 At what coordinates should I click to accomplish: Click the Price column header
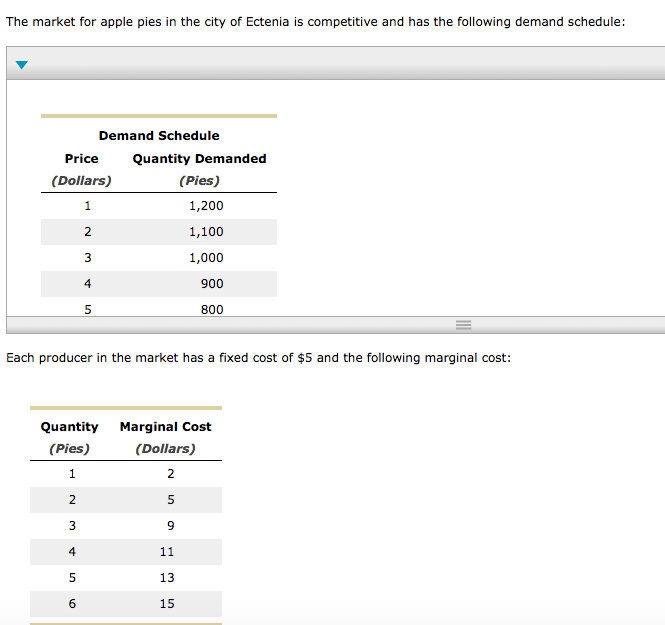point(82,158)
